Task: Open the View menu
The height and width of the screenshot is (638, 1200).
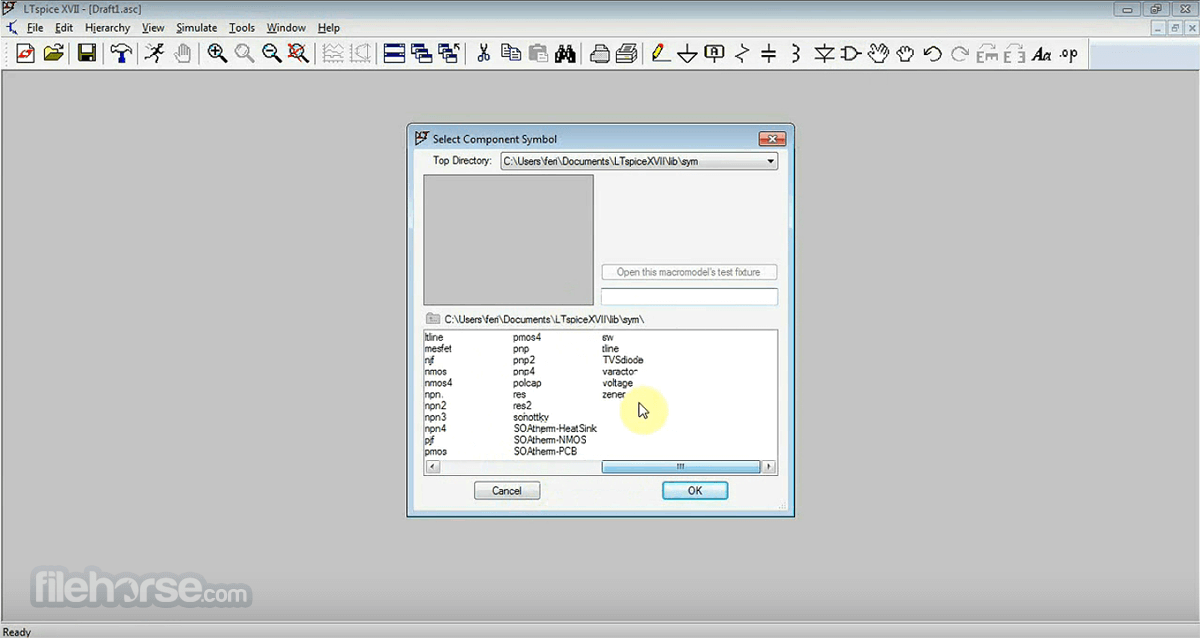Action: tap(153, 28)
